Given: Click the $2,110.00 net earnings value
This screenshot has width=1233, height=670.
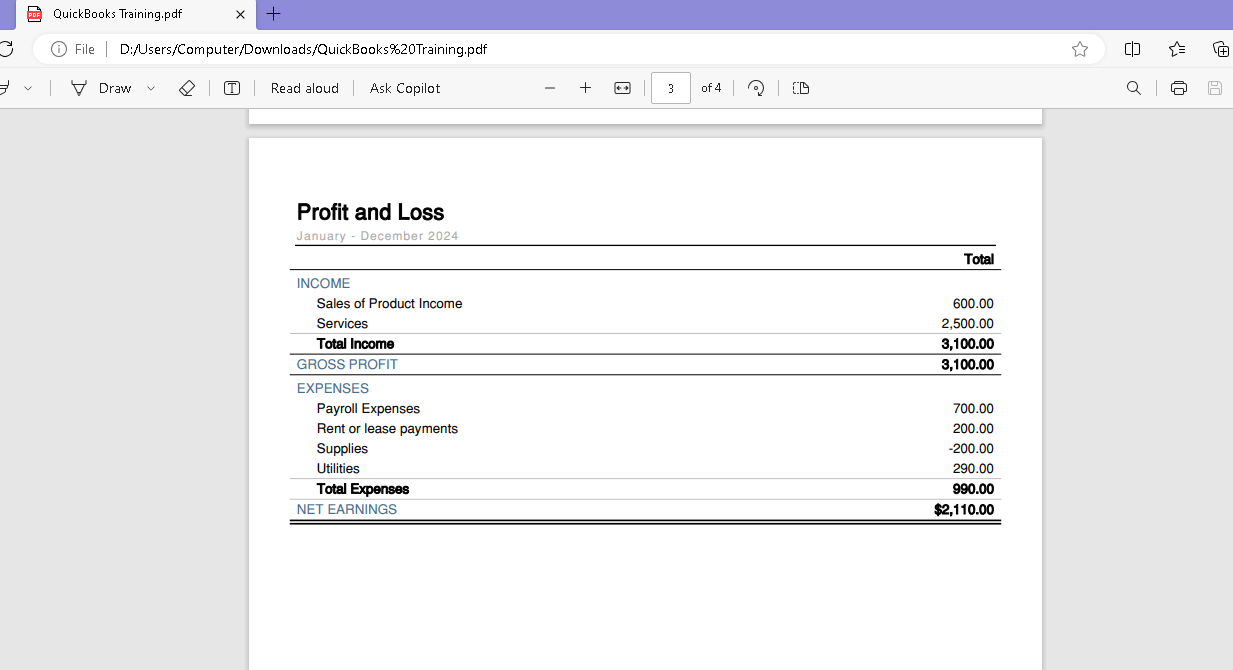Looking at the screenshot, I should pos(964,509).
